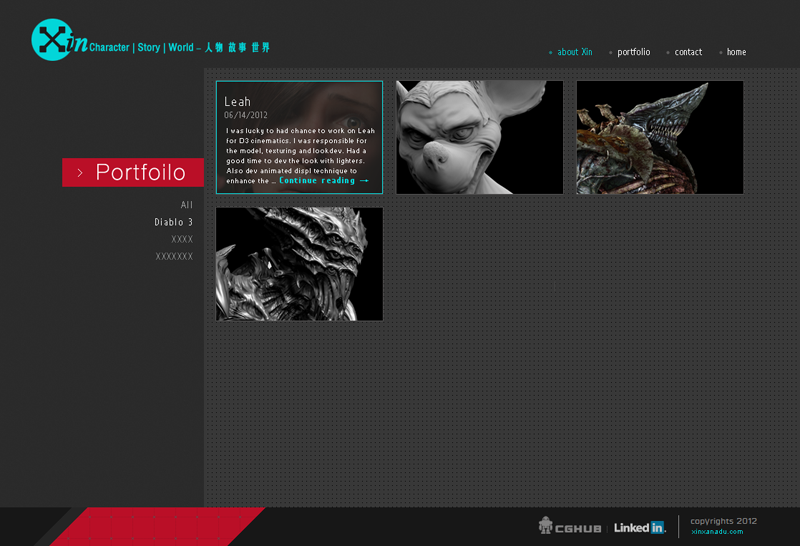This screenshot has width=800, height=546.
Task: Open the LinkedIn footer logo link
Action: [640, 528]
